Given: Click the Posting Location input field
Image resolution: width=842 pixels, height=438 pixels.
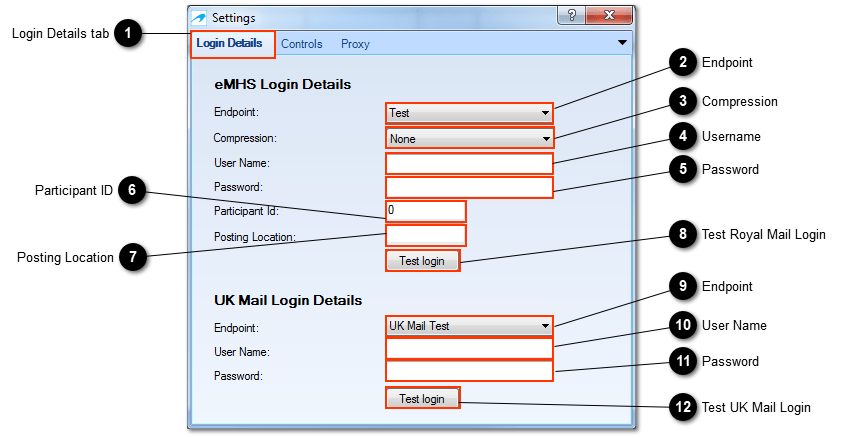Looking at the screenshot, I should 426,236.
